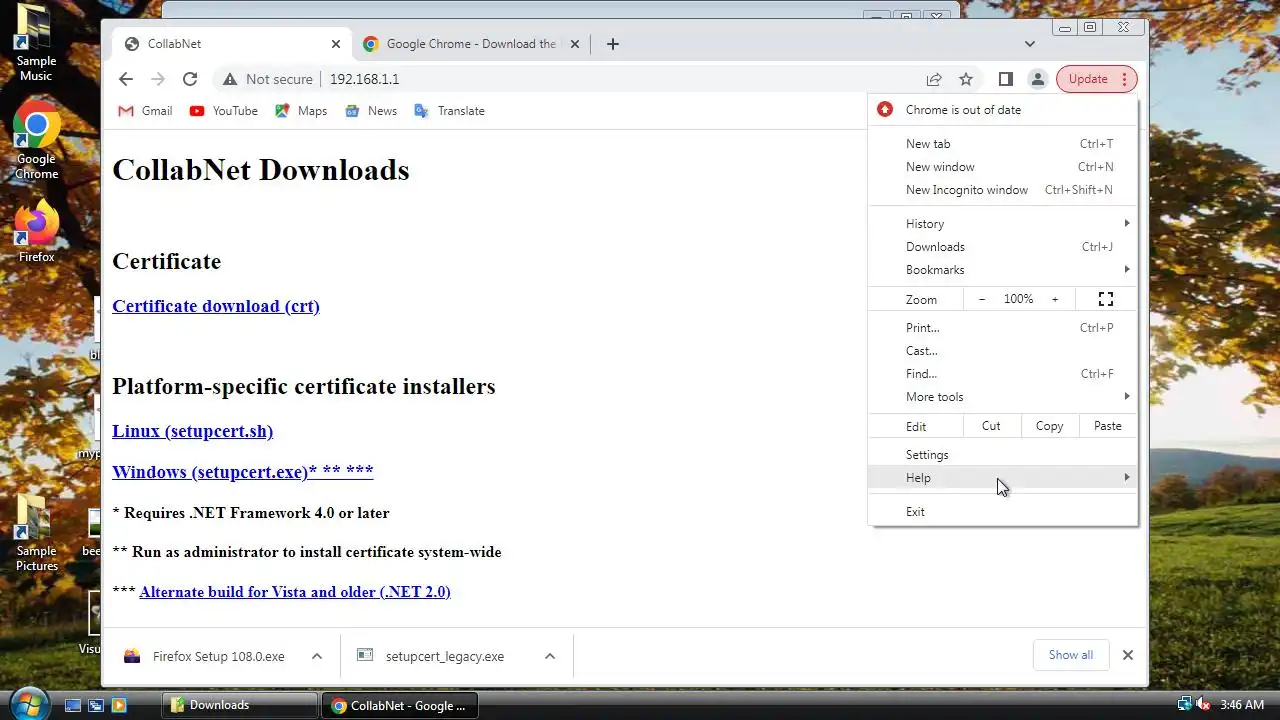This screenshot has width=1280, height=720.
Task: Expand the More tools submenu
Action: pyautogui.click(x=1002, y=397)
